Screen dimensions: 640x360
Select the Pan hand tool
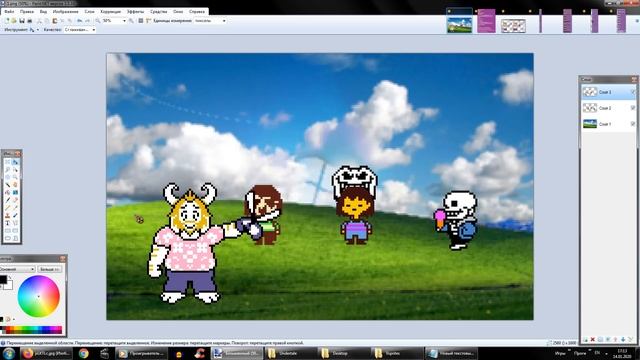tap(15, 184)
